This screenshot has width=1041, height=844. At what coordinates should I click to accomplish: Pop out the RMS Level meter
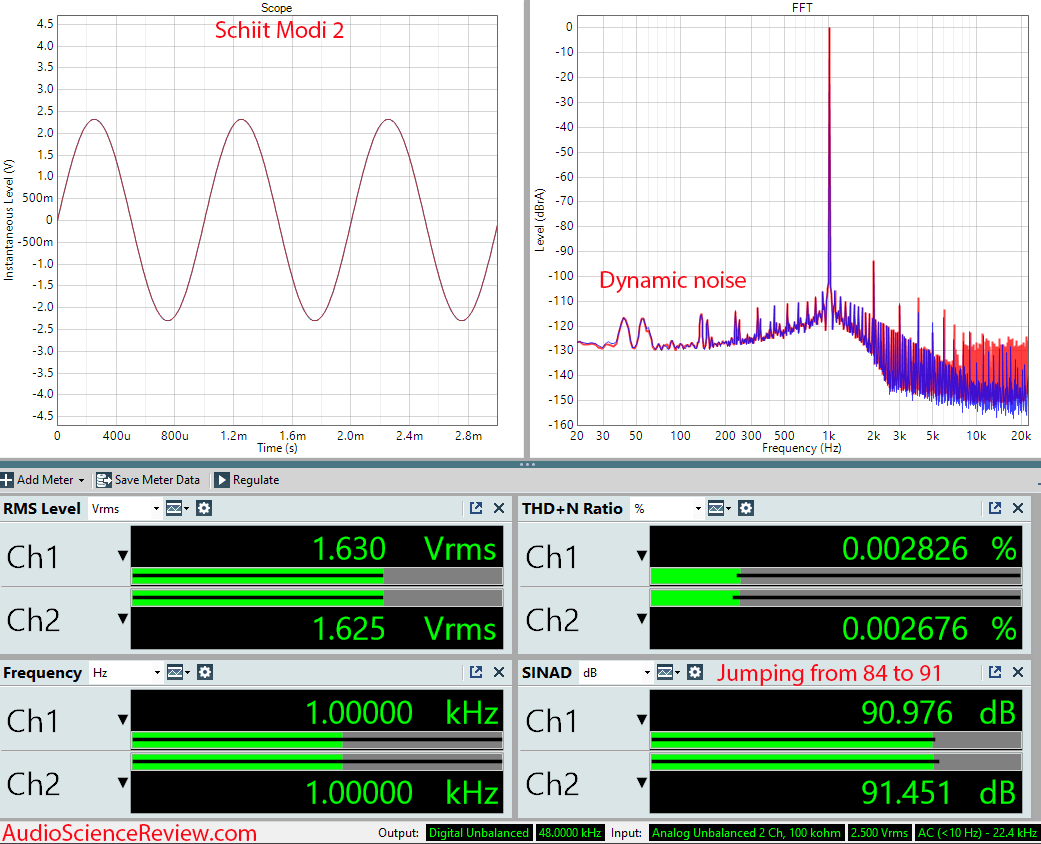[476, 508]
